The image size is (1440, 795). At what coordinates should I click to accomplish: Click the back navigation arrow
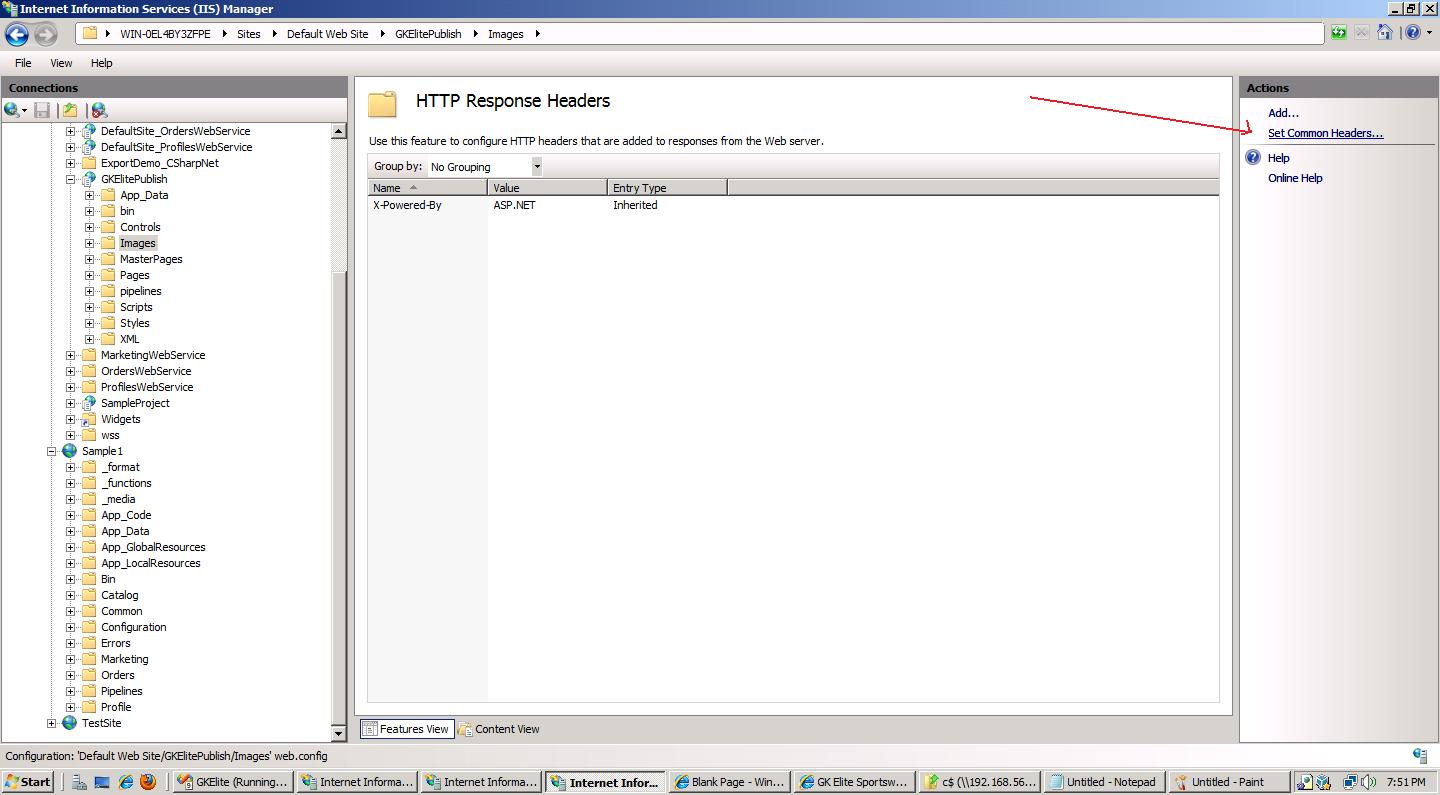16,33
